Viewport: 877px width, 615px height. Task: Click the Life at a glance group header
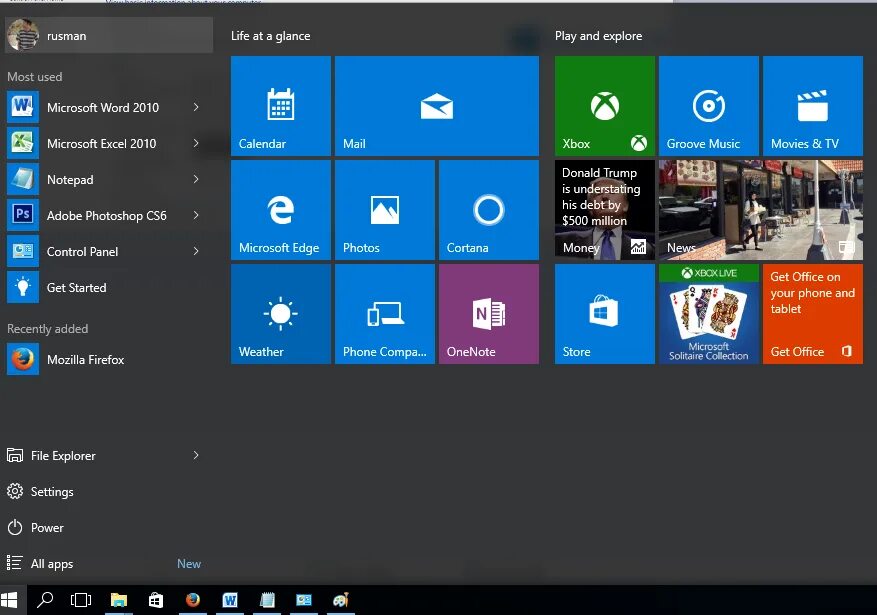271,36
